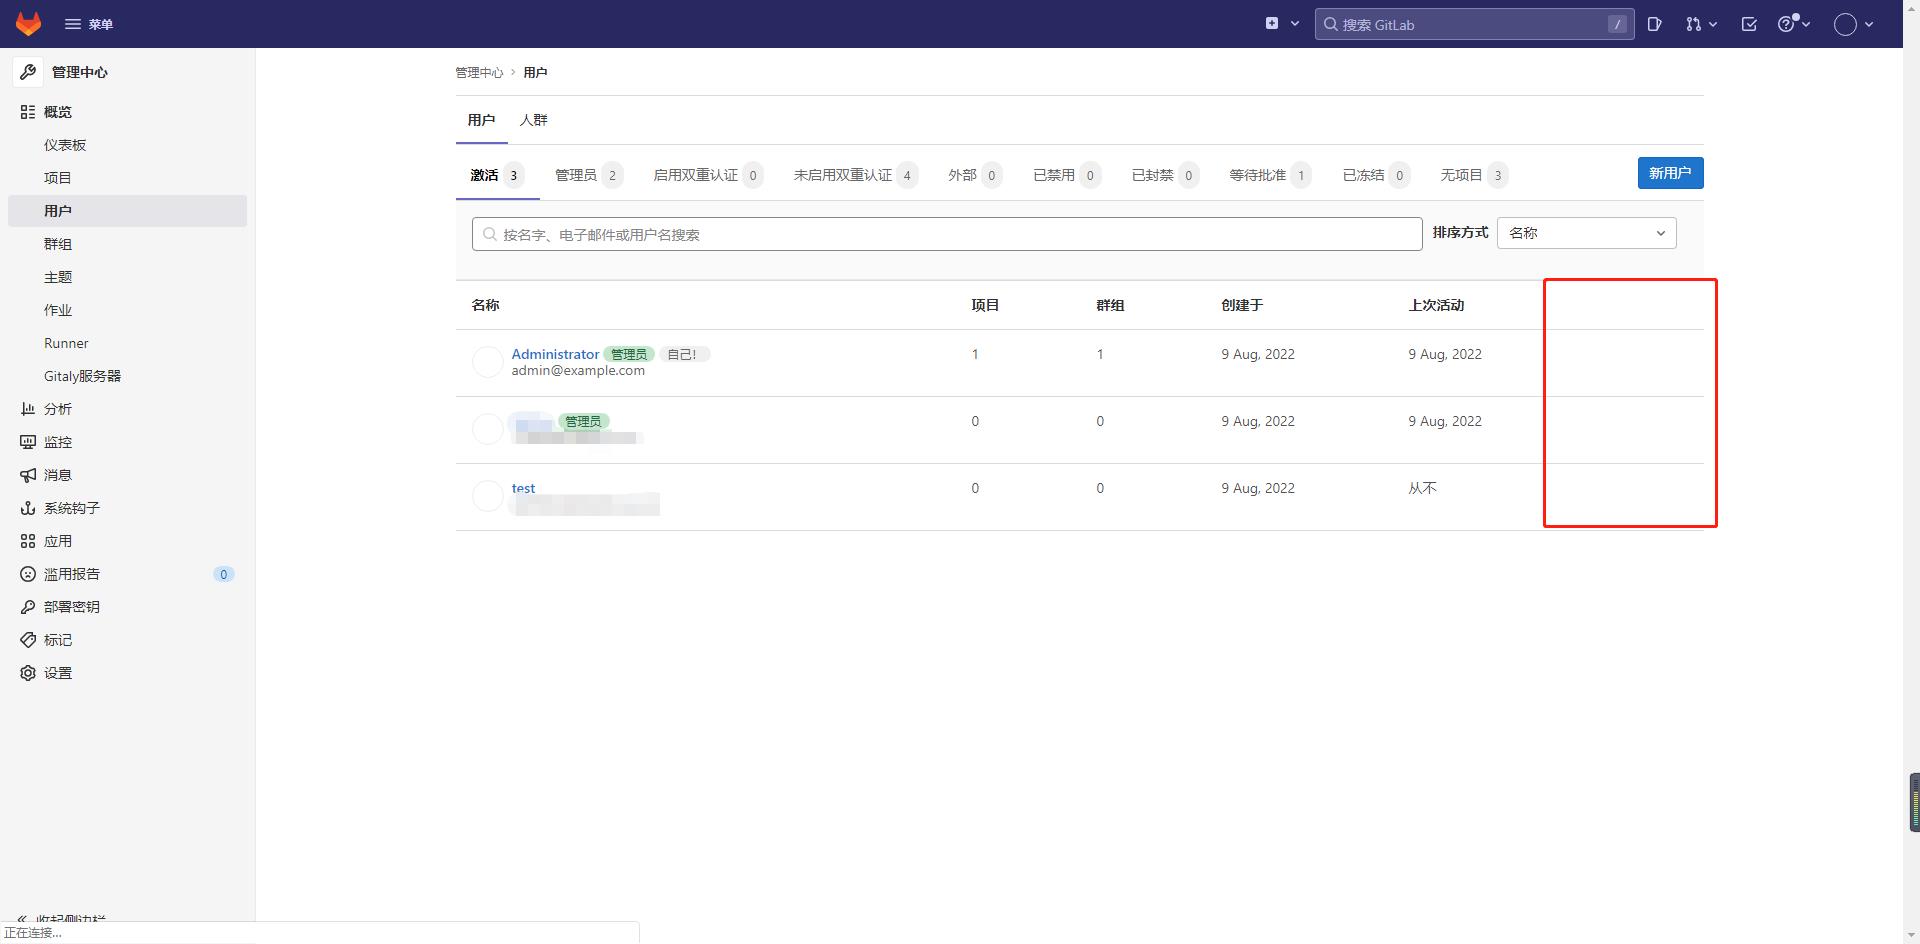The height and width of the screenshot is (944, 1920).
Task: Select the 管理员 filter tab
Action: [x=589, y=175]
